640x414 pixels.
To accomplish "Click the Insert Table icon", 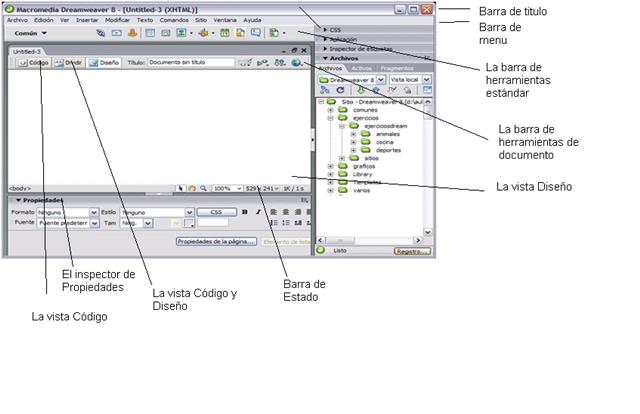I will 150,33.
